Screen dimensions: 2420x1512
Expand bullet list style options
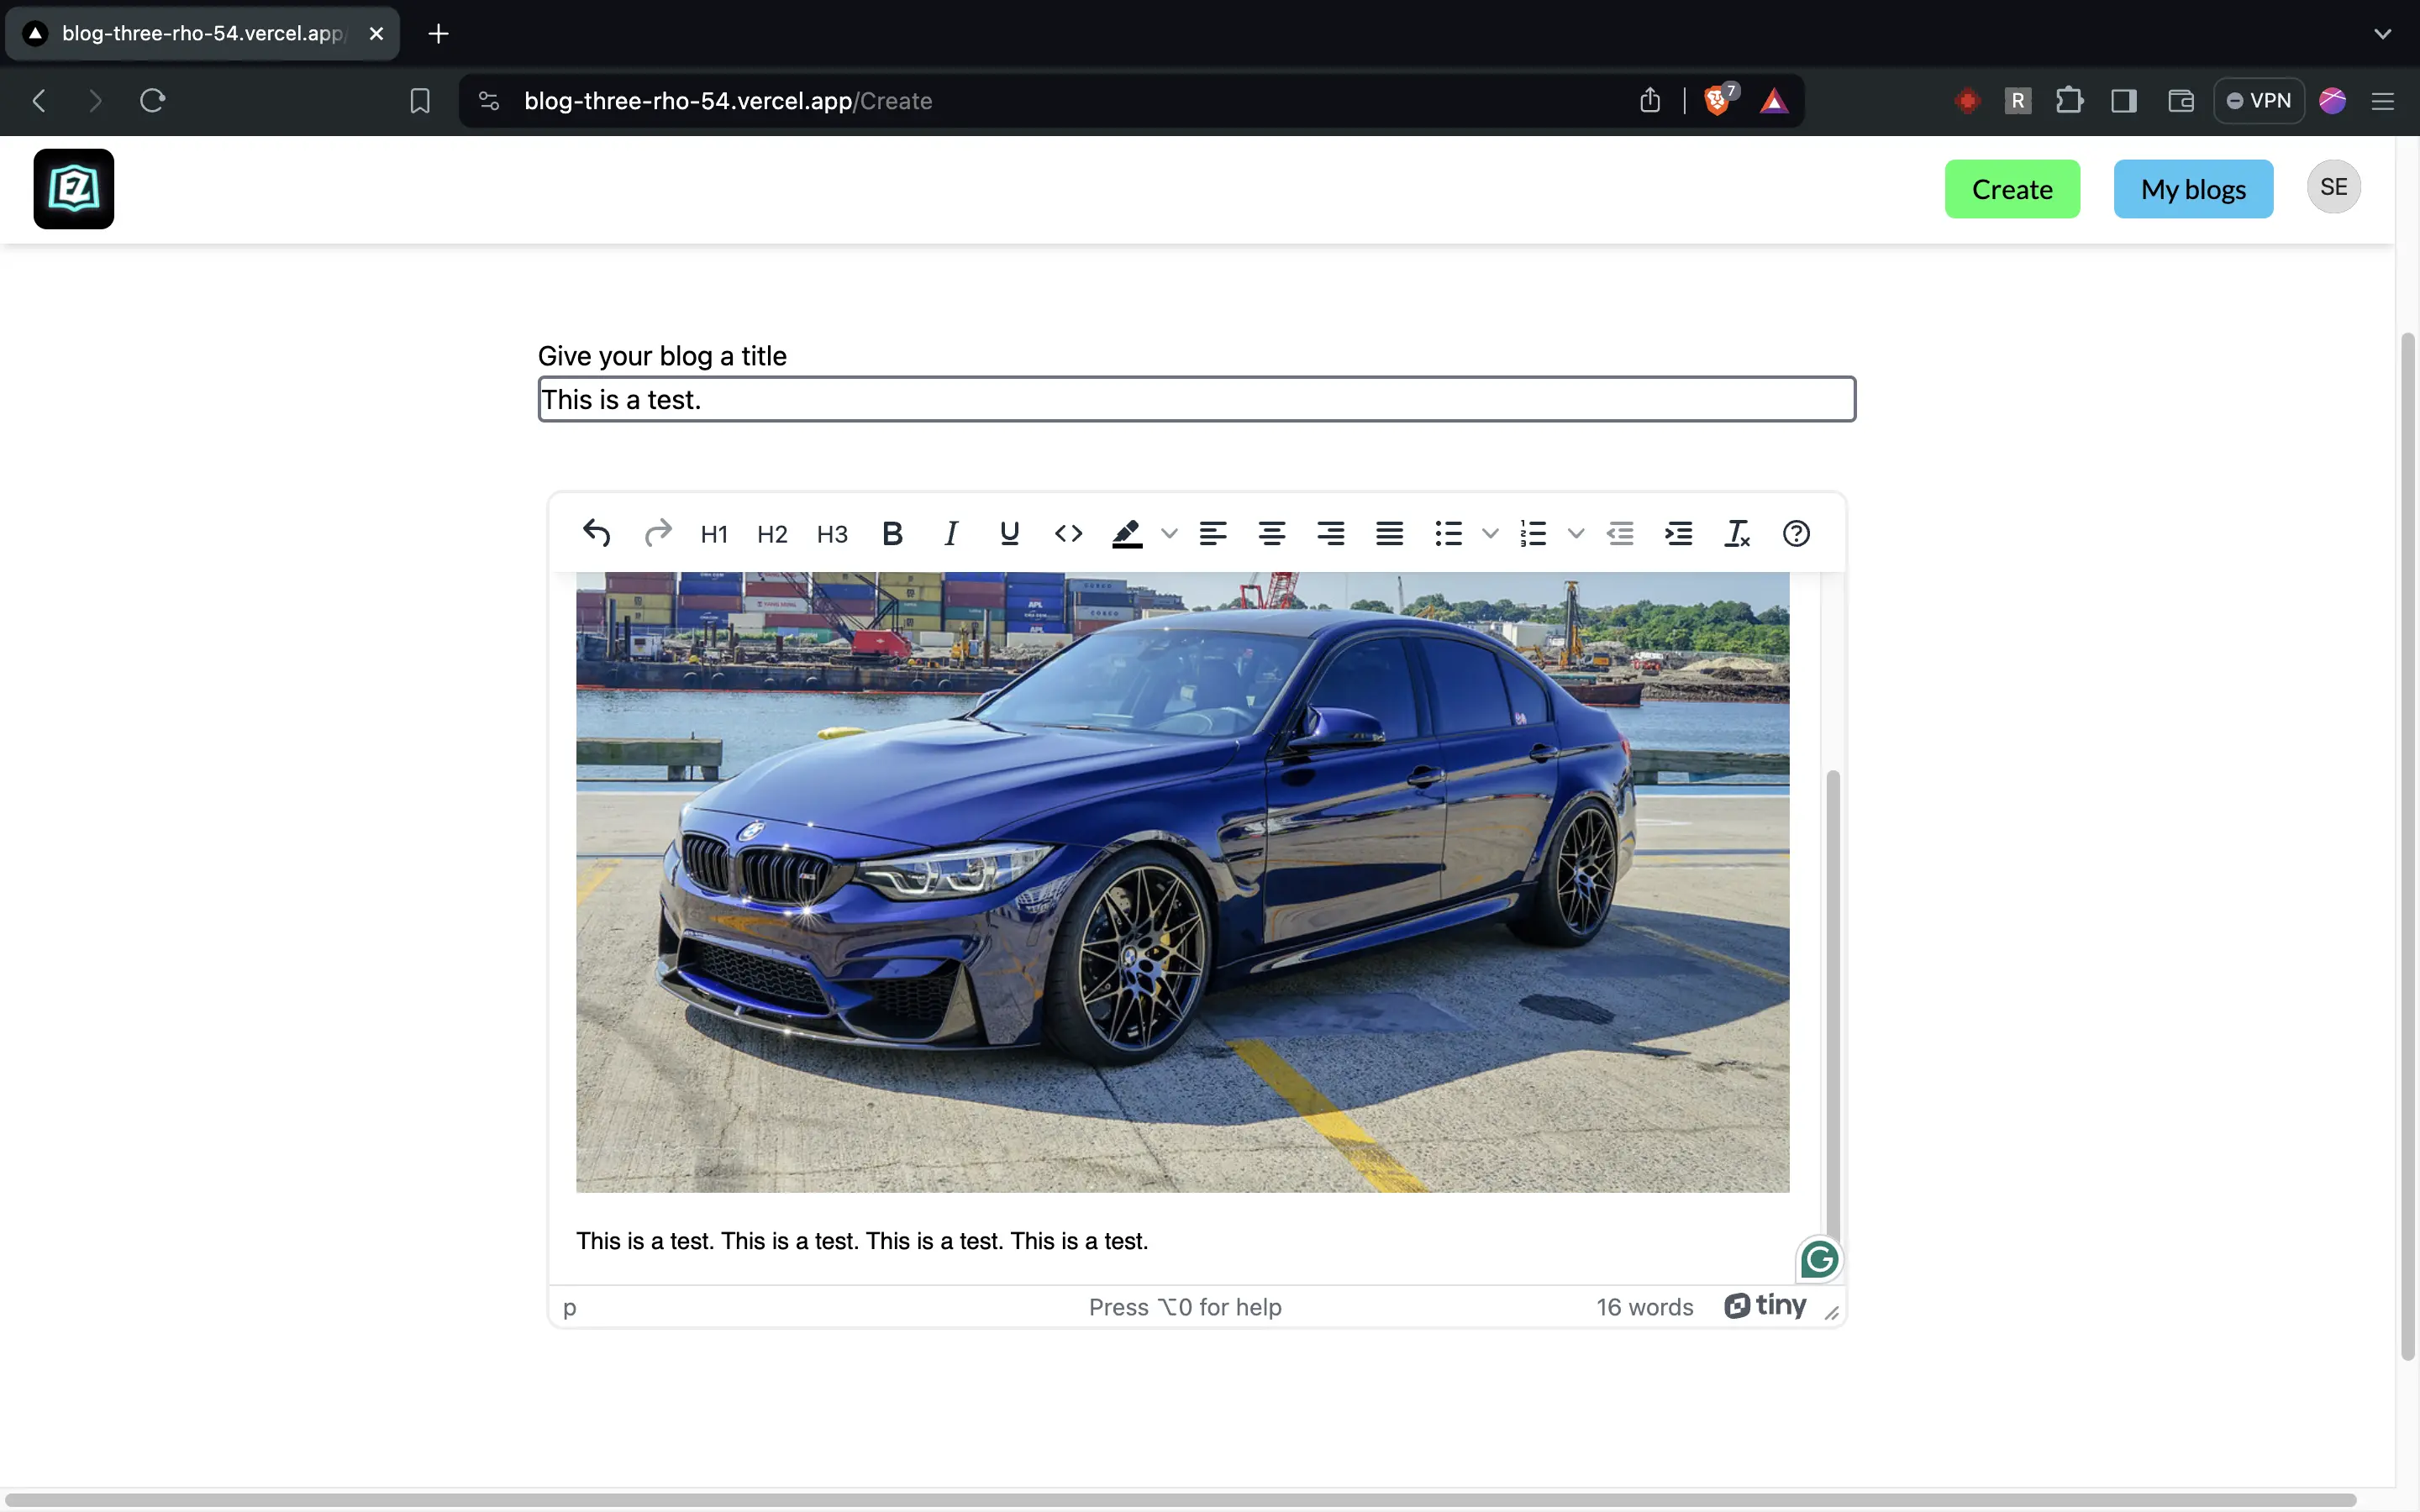click(1490, 534)
